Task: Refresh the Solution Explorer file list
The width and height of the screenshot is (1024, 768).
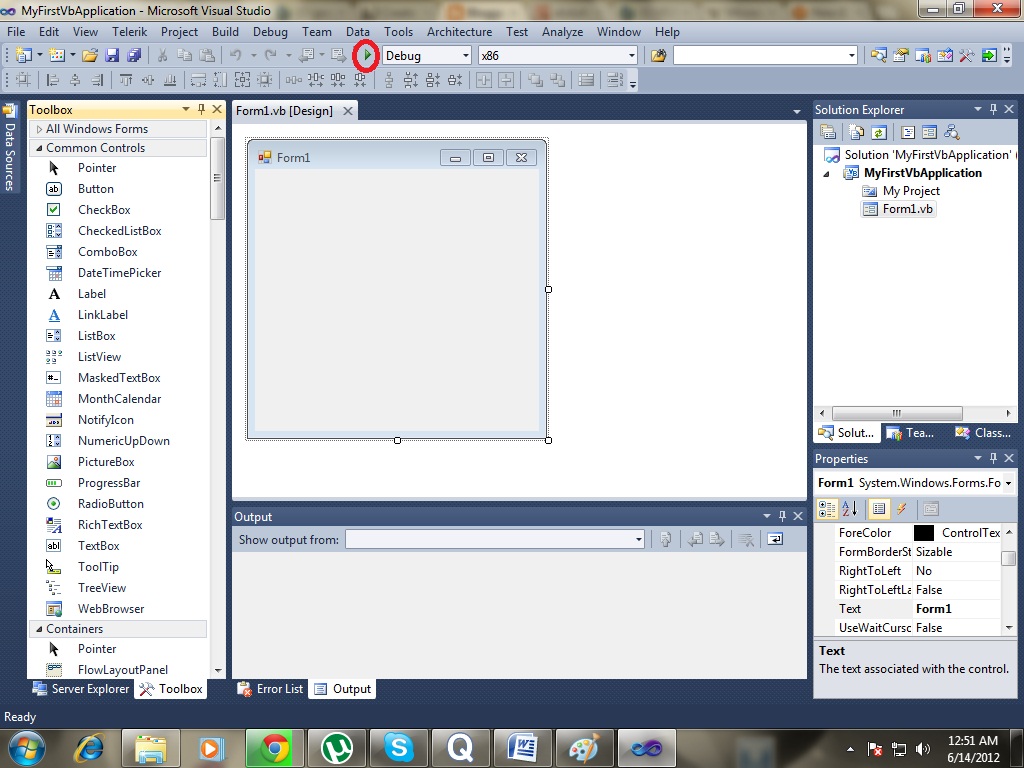Action: [x=877, y=132]
